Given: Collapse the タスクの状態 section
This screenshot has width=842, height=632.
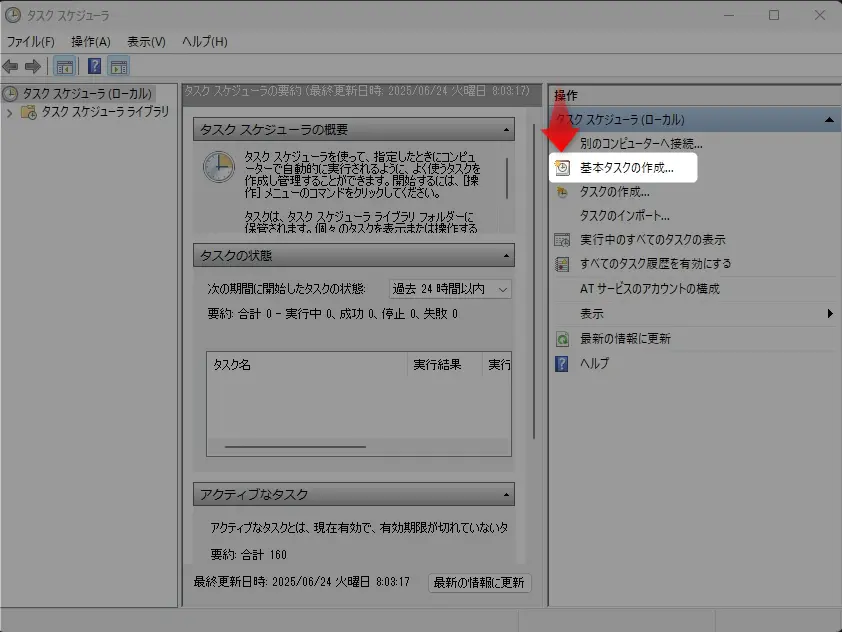Looking at the screenshot, I should pyautogui.click(x=507, y=257).
